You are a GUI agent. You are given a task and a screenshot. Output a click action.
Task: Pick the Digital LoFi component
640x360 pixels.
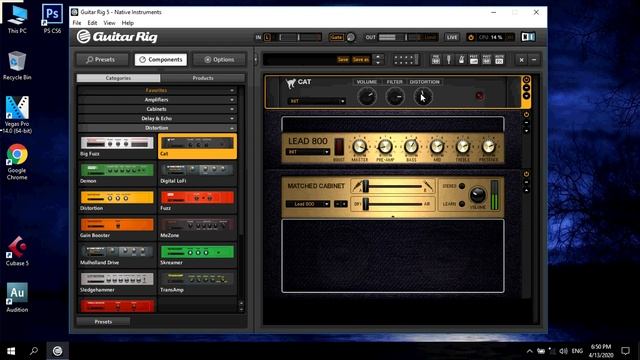[197, 174]
